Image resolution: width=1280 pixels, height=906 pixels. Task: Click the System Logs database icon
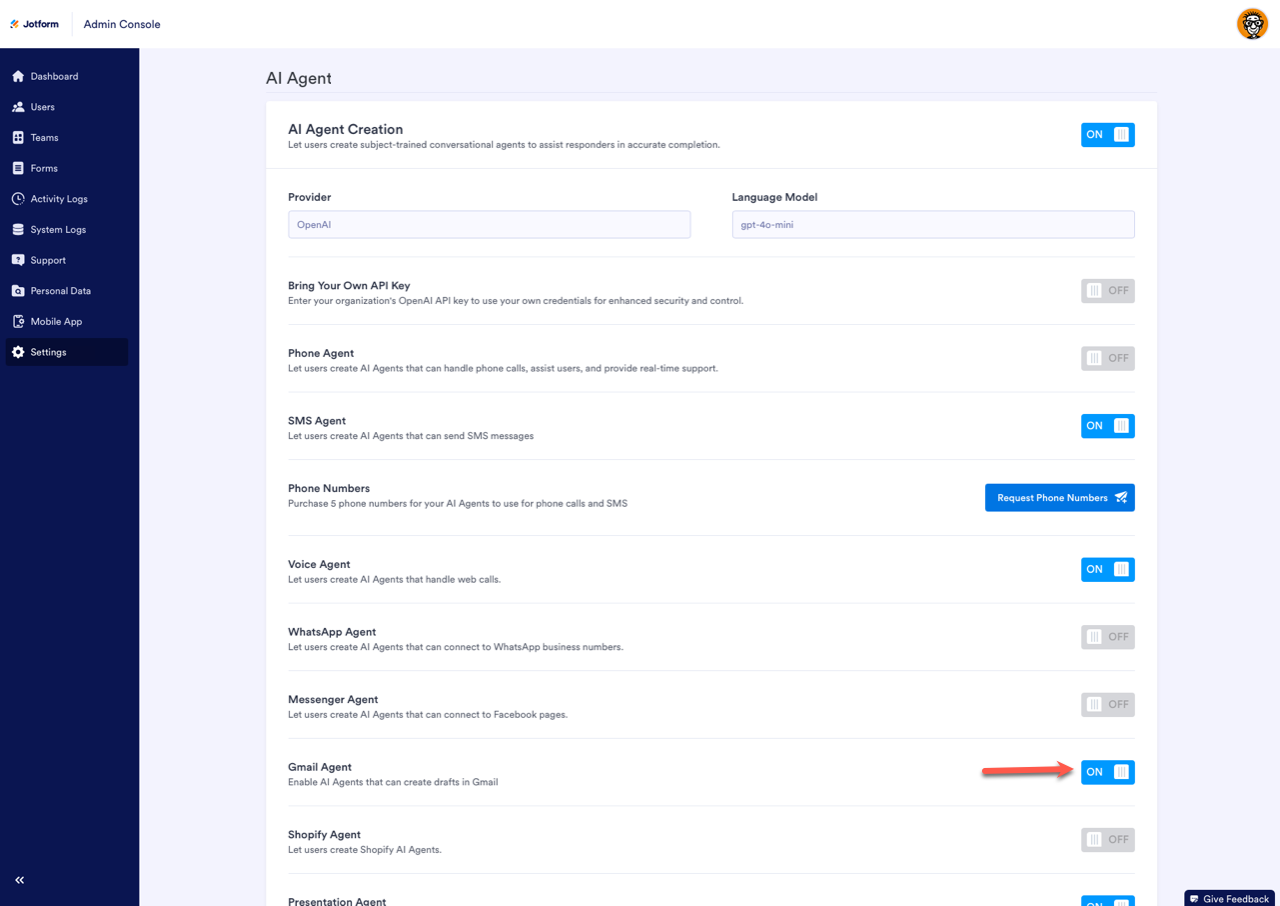coord(18,230)
